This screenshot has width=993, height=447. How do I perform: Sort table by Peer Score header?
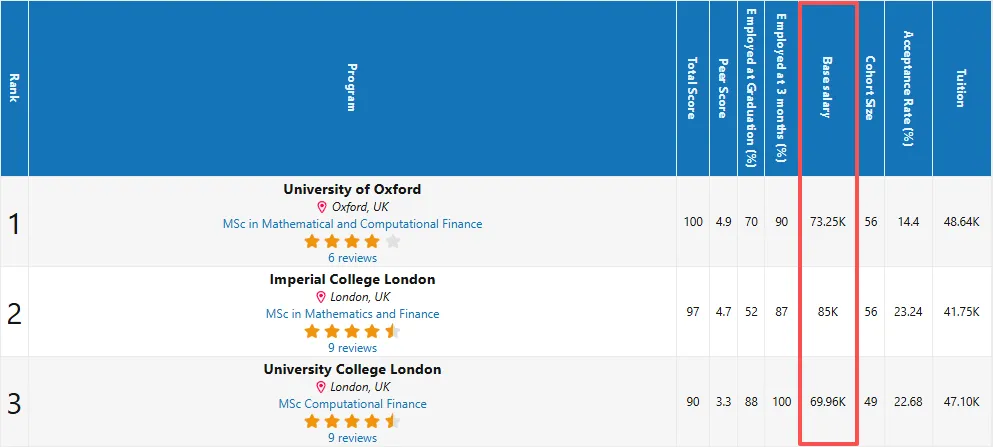click(722, 88)
